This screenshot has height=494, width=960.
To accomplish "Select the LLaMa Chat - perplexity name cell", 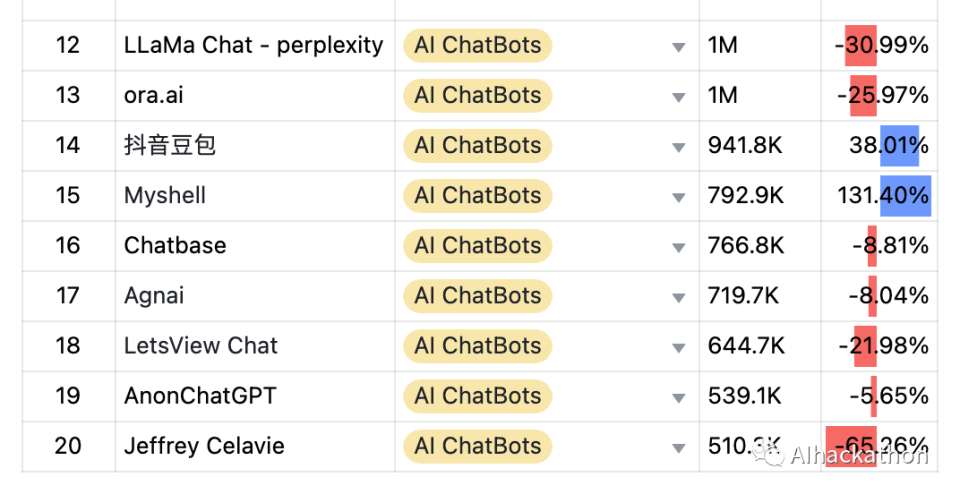I will click(254, 46).
